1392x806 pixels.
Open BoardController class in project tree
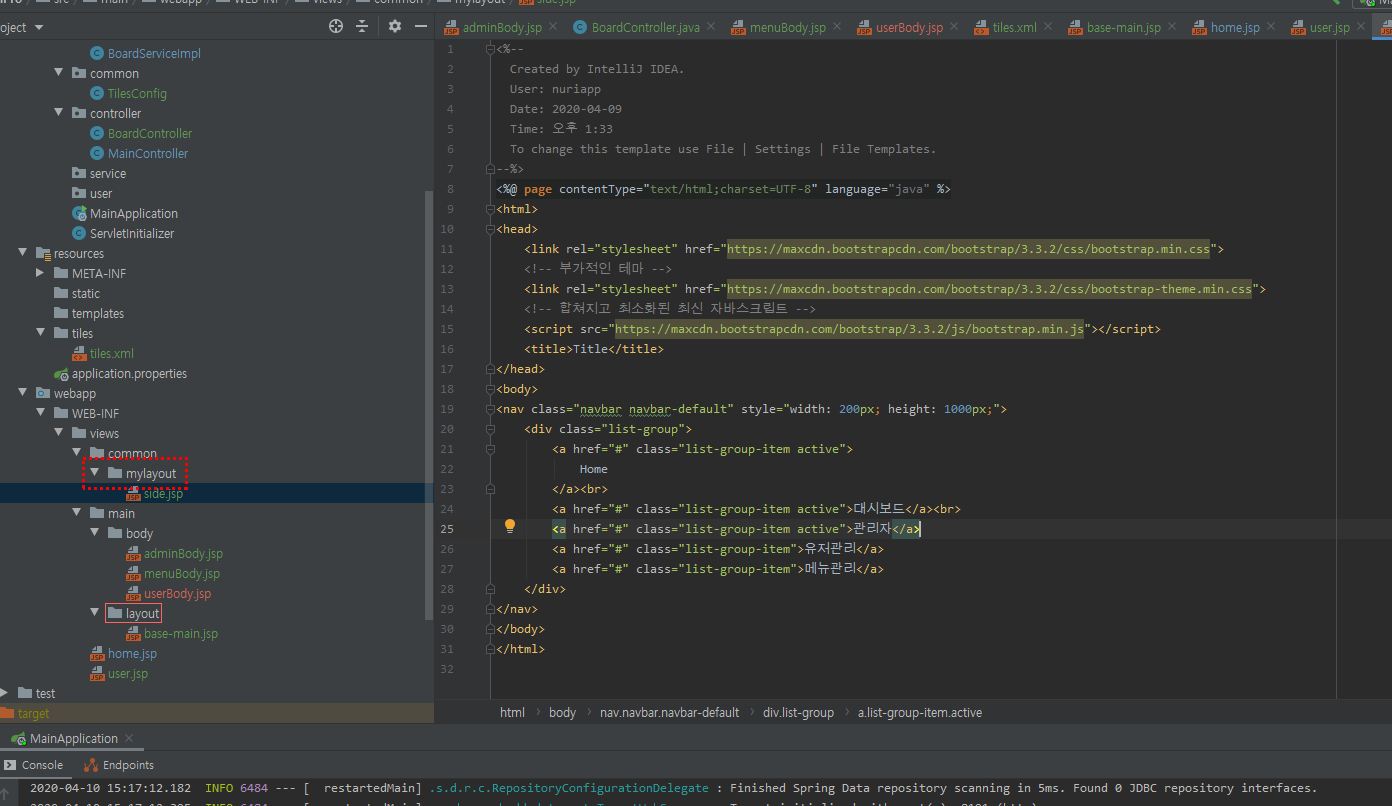[x=150, y=133]
